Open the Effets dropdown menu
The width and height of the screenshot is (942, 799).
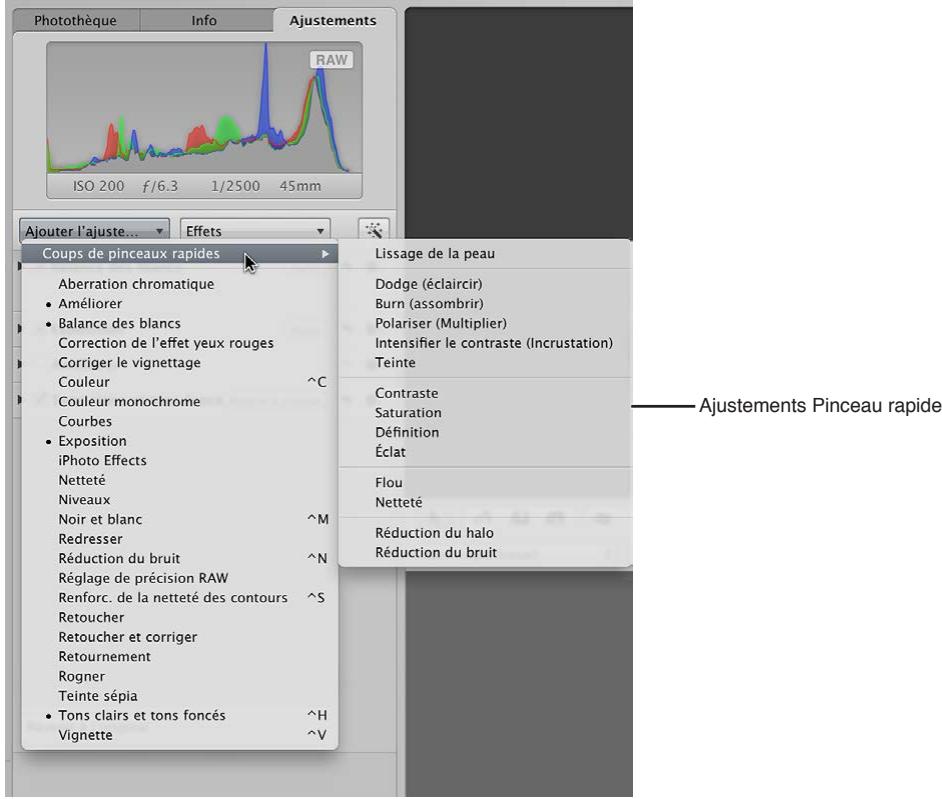click(x=255, y=231)
